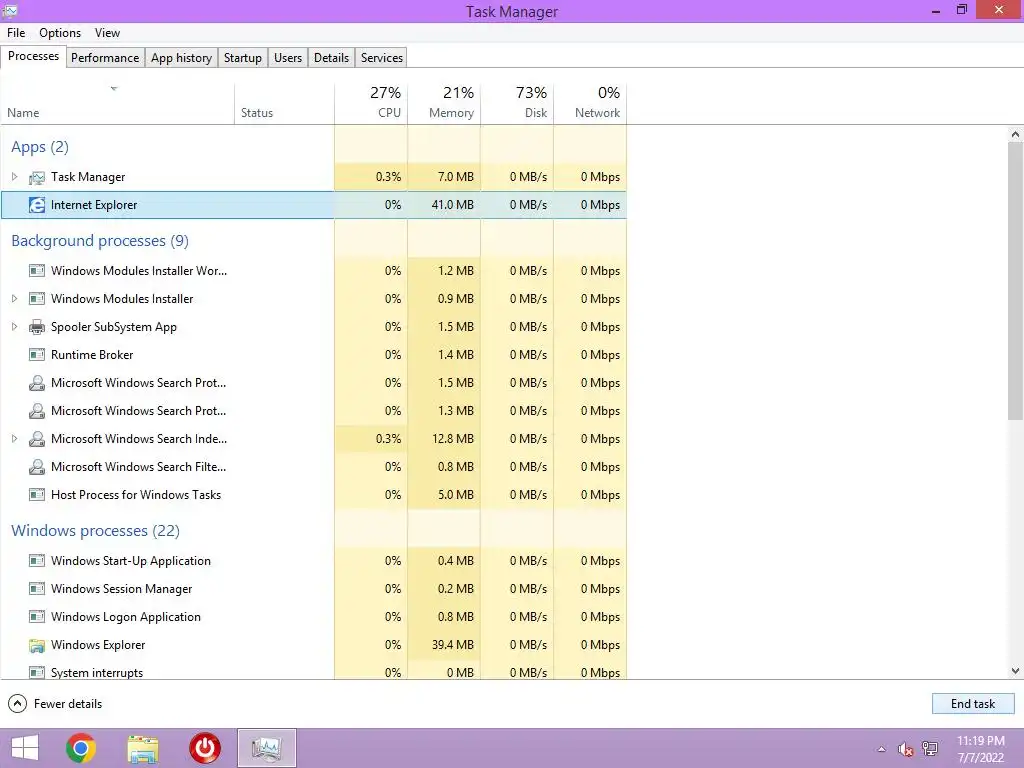
Task: Click the Task Manager title bar icon
Action: pyautogui.click(x=10, y=10)
